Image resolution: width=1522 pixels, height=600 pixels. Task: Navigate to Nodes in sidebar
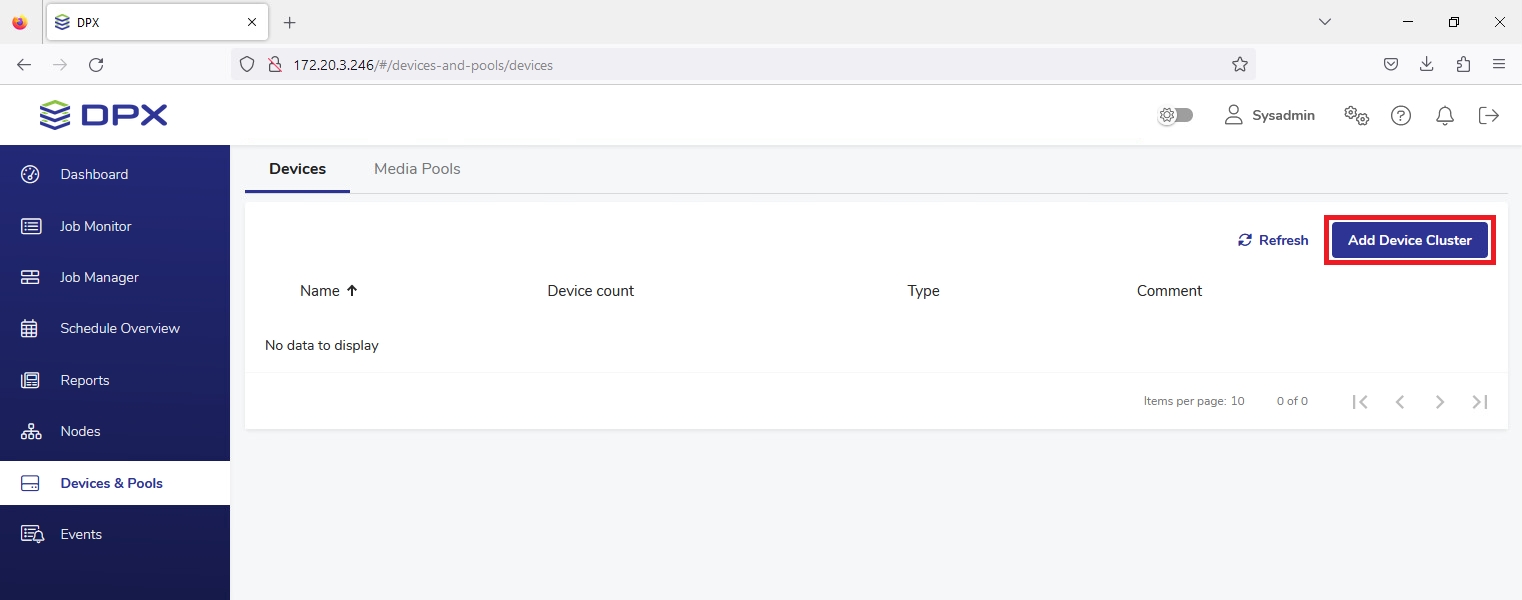pos(80,431)
